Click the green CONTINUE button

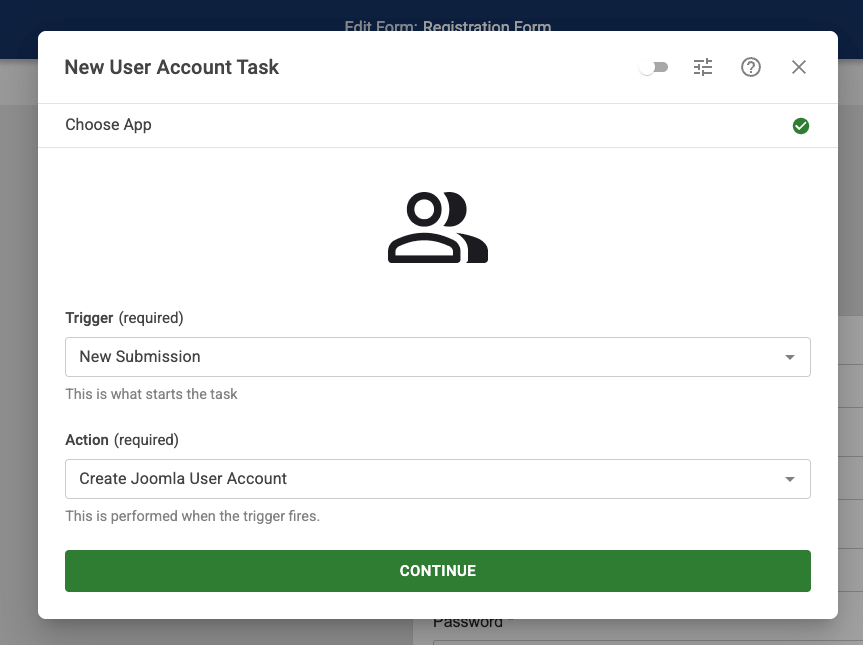pos(438,571)
